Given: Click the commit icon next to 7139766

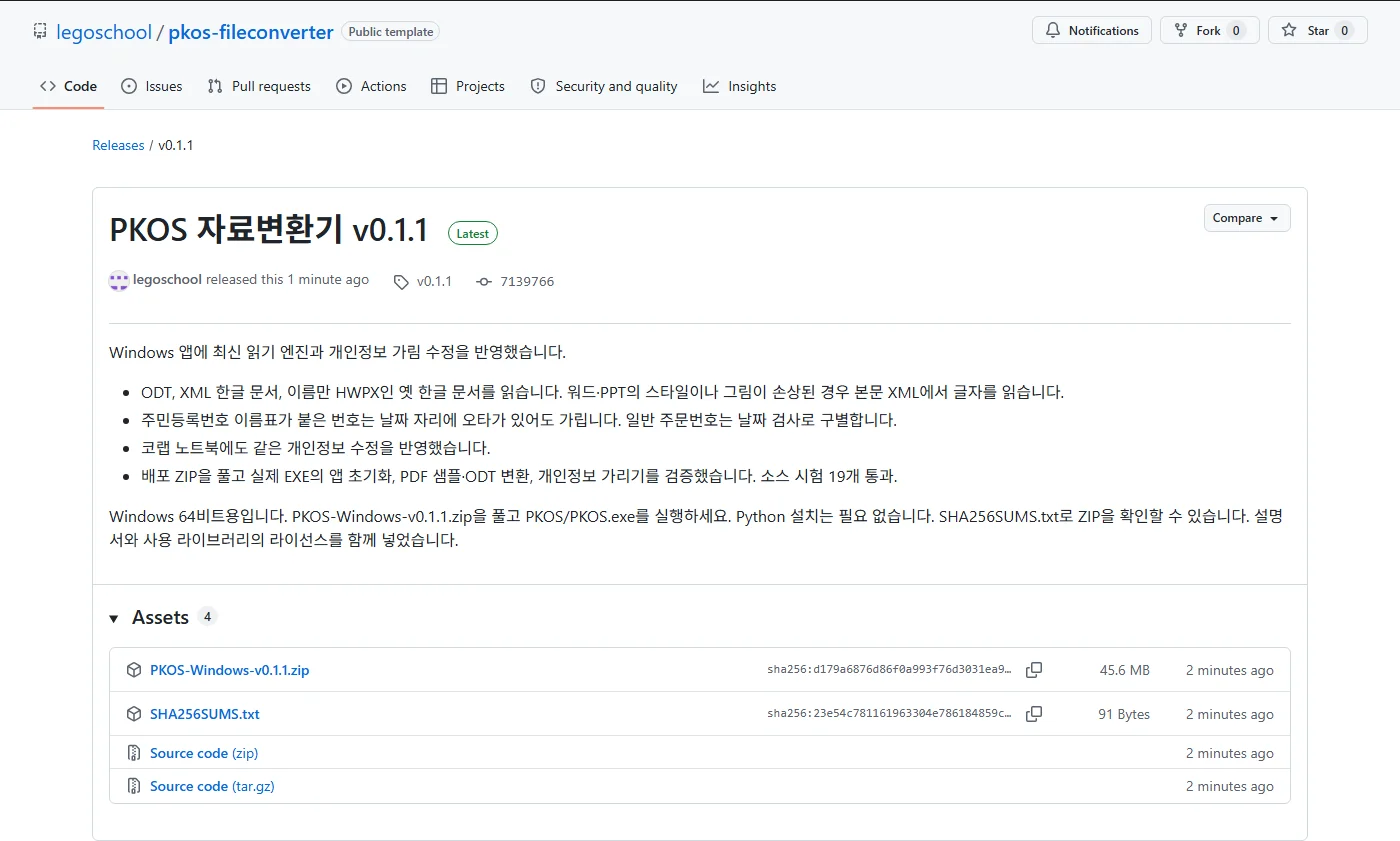Looking at the screenshot, I should [x=484, y=282].
